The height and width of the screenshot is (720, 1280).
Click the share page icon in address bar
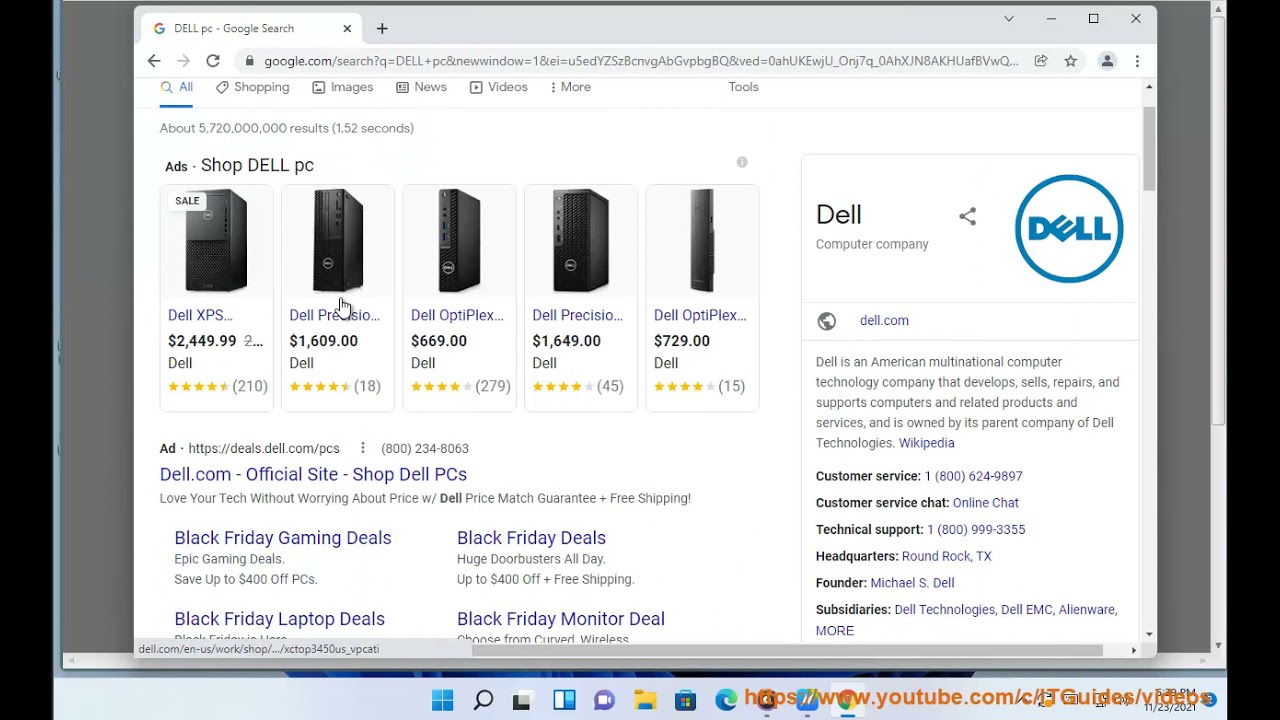pos(1041,61)
